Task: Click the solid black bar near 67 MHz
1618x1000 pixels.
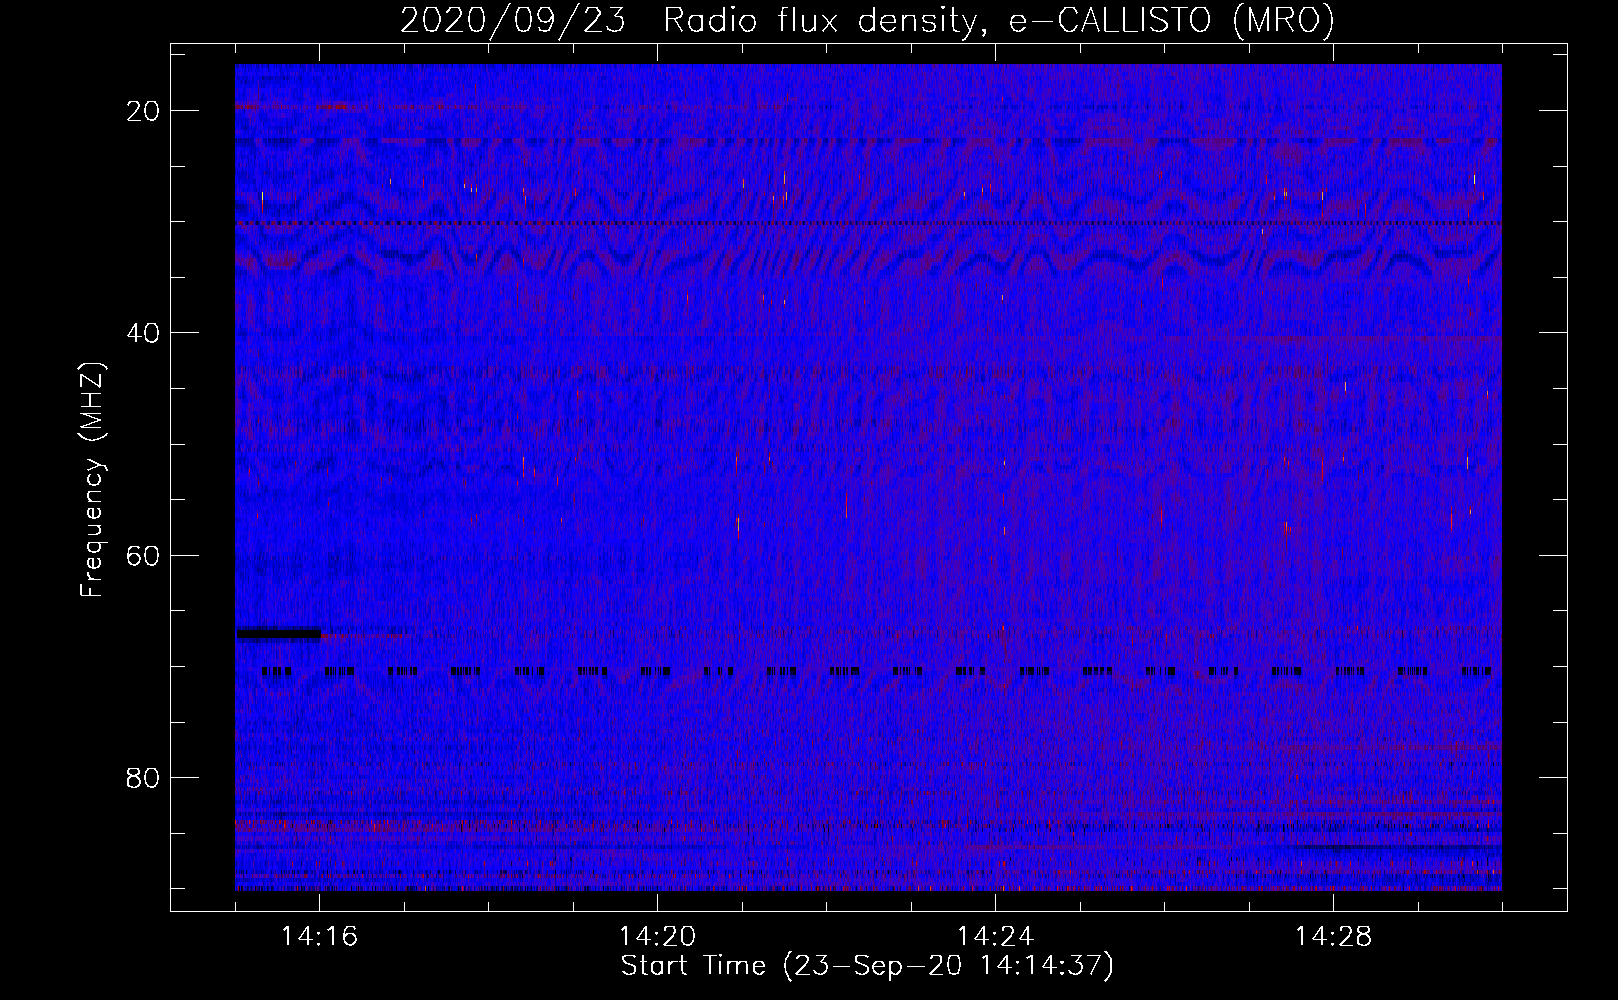Action: tap(279, 633)
